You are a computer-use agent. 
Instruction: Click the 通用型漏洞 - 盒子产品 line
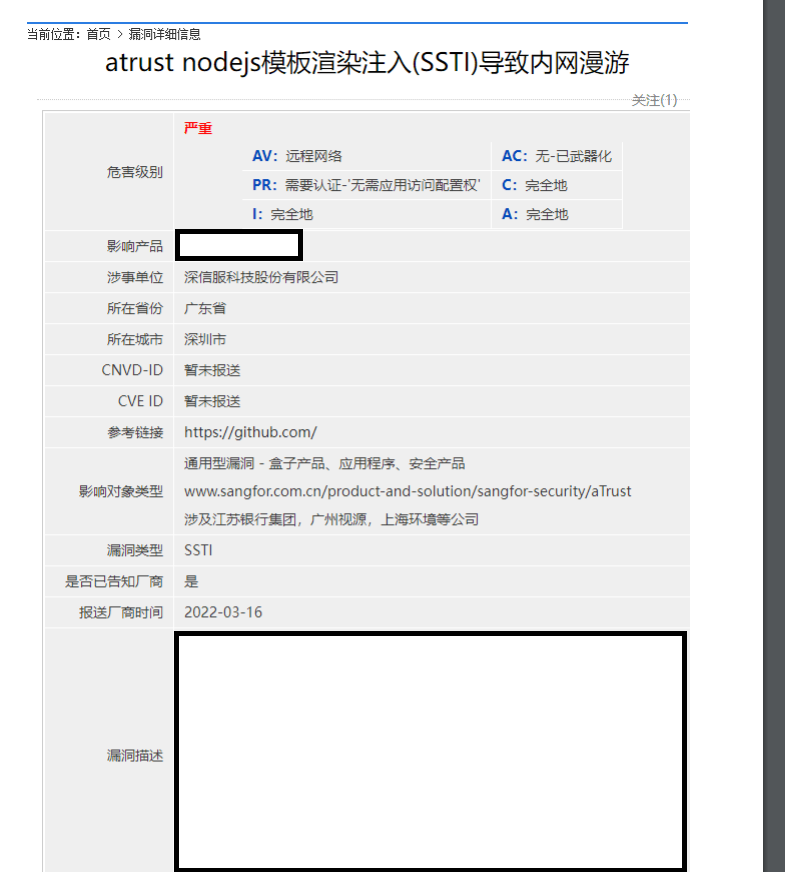tap(325, 464)
